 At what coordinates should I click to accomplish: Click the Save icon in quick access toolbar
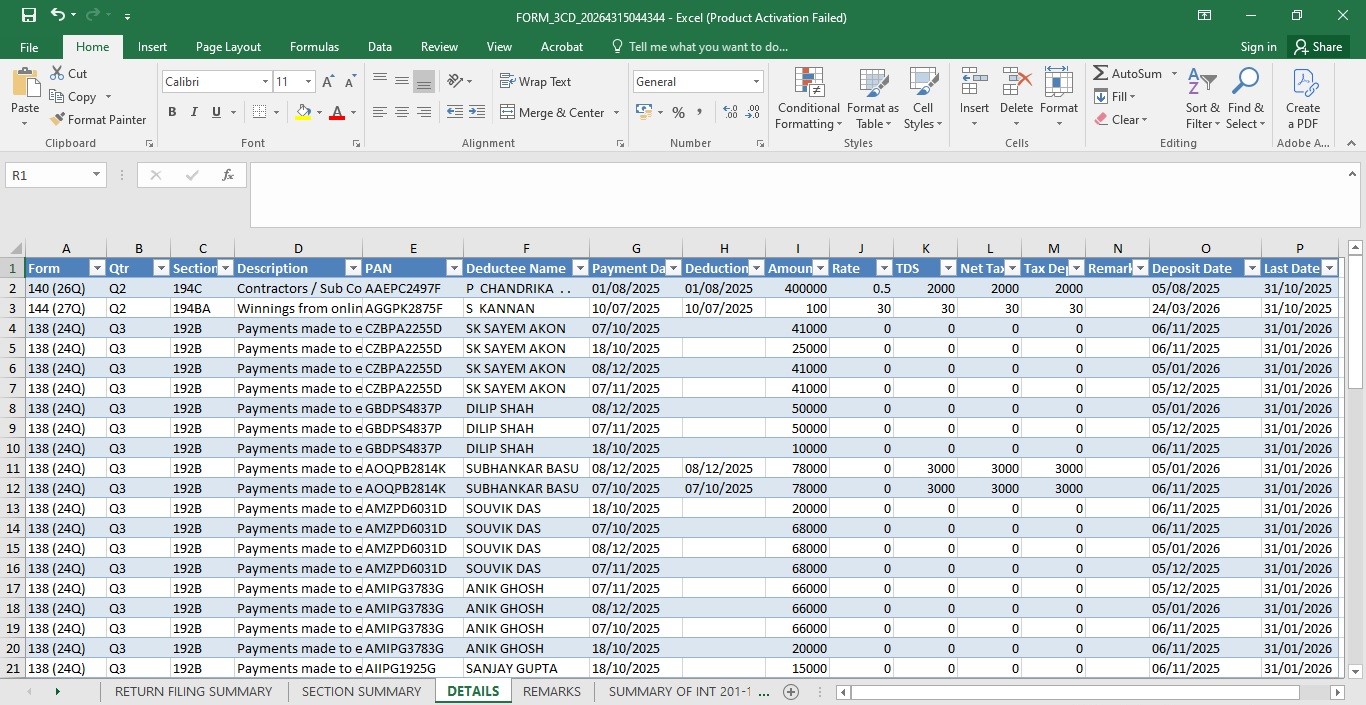pyautogui.click(x=28, y=16)
